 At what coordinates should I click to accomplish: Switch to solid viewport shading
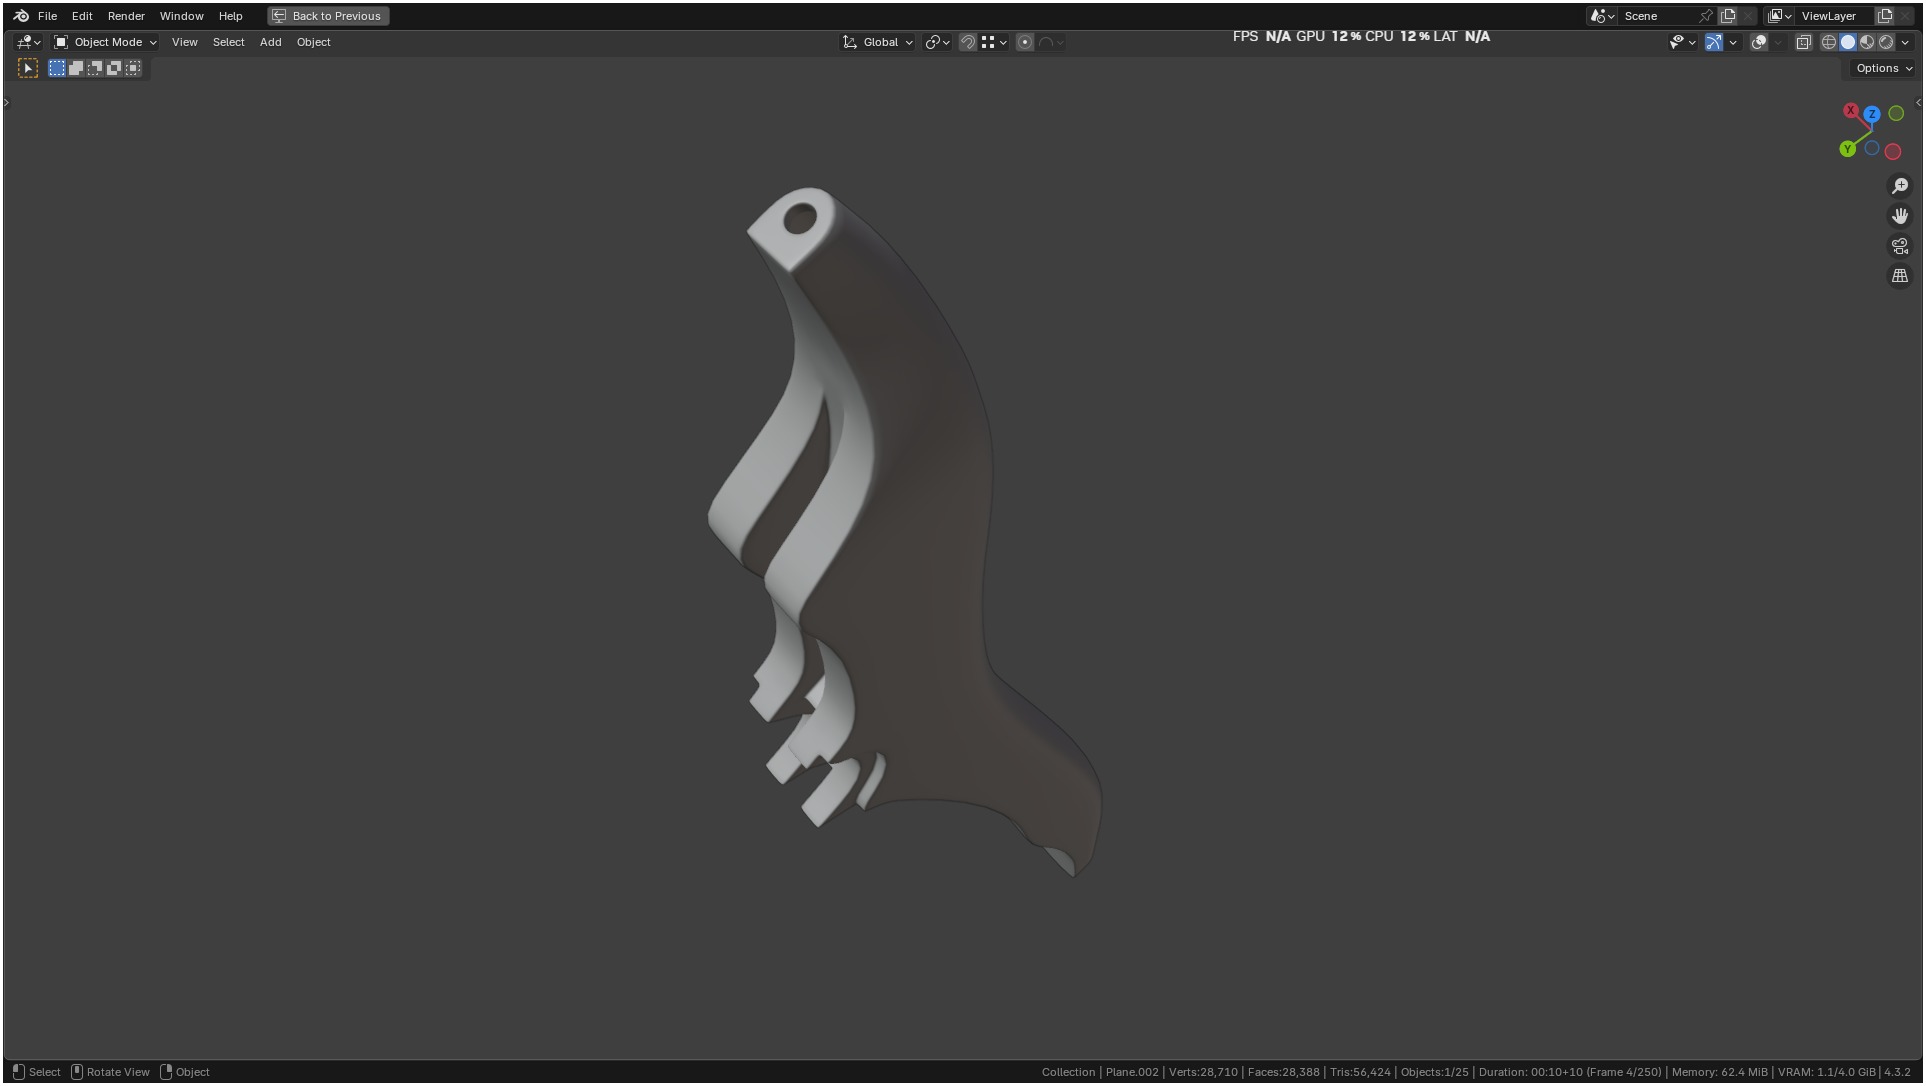pos(1848,42)
